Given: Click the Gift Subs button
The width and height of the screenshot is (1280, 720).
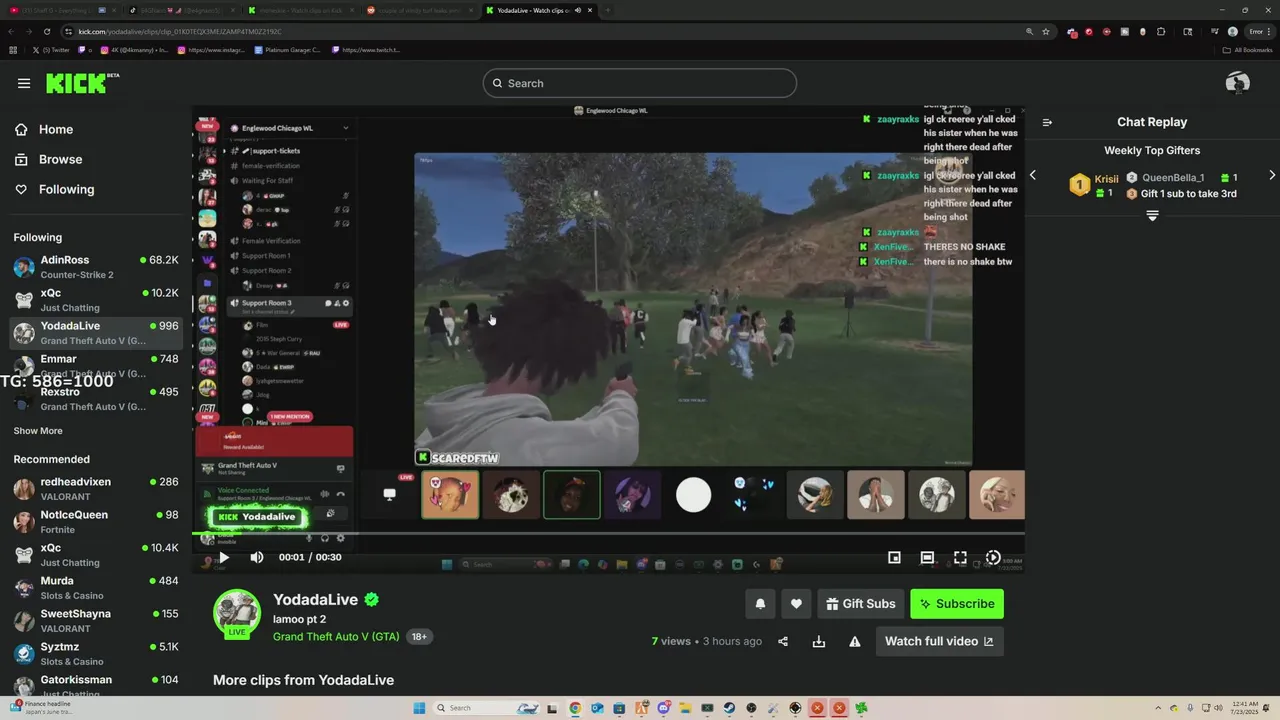Looking at the screenshot, I should [861, 604].
